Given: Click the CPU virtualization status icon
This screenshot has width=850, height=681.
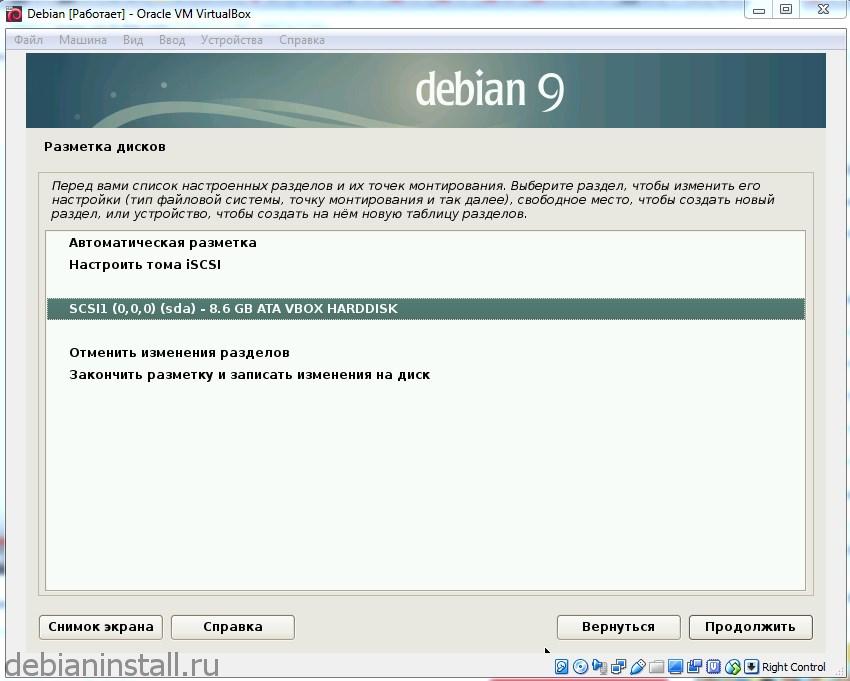Looking at the screenshot, I should click(x=713, y=666).
